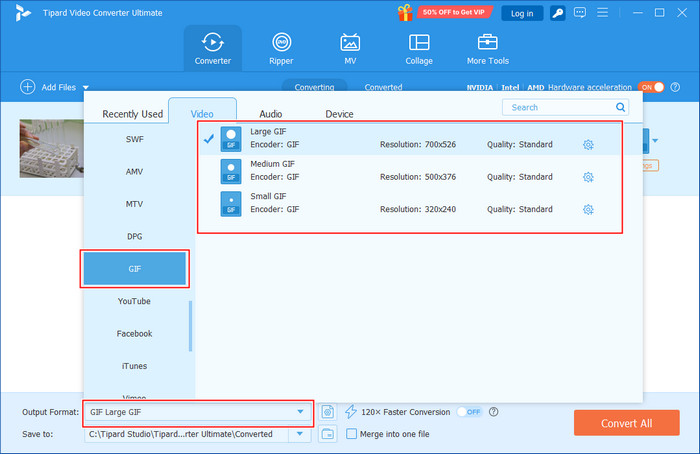Click the gift box promo icon
700x454 pixels.
[x=405, y=12]
